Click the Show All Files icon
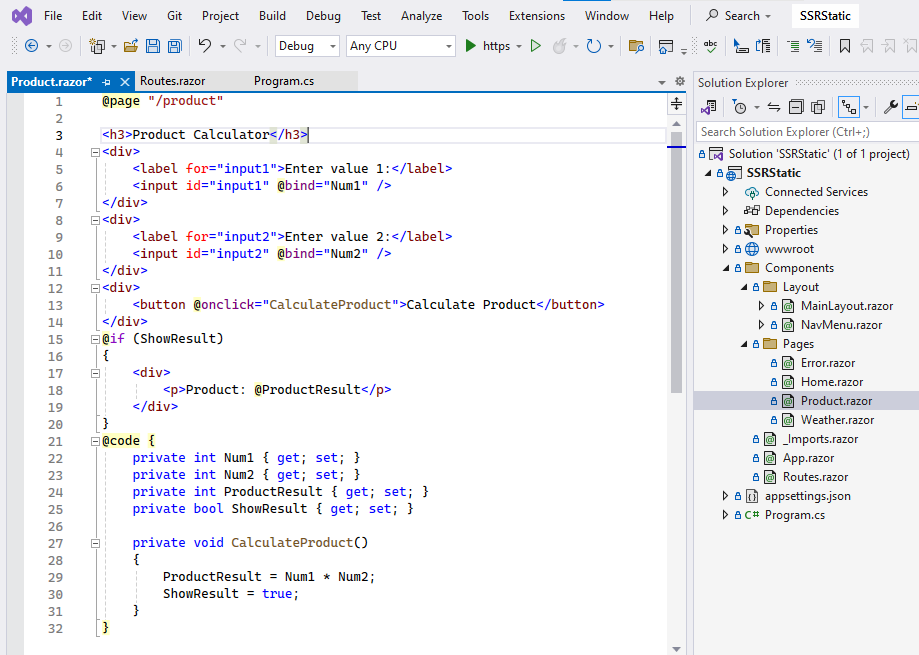Screen dimensions: 919x655 tap(818, 107)
